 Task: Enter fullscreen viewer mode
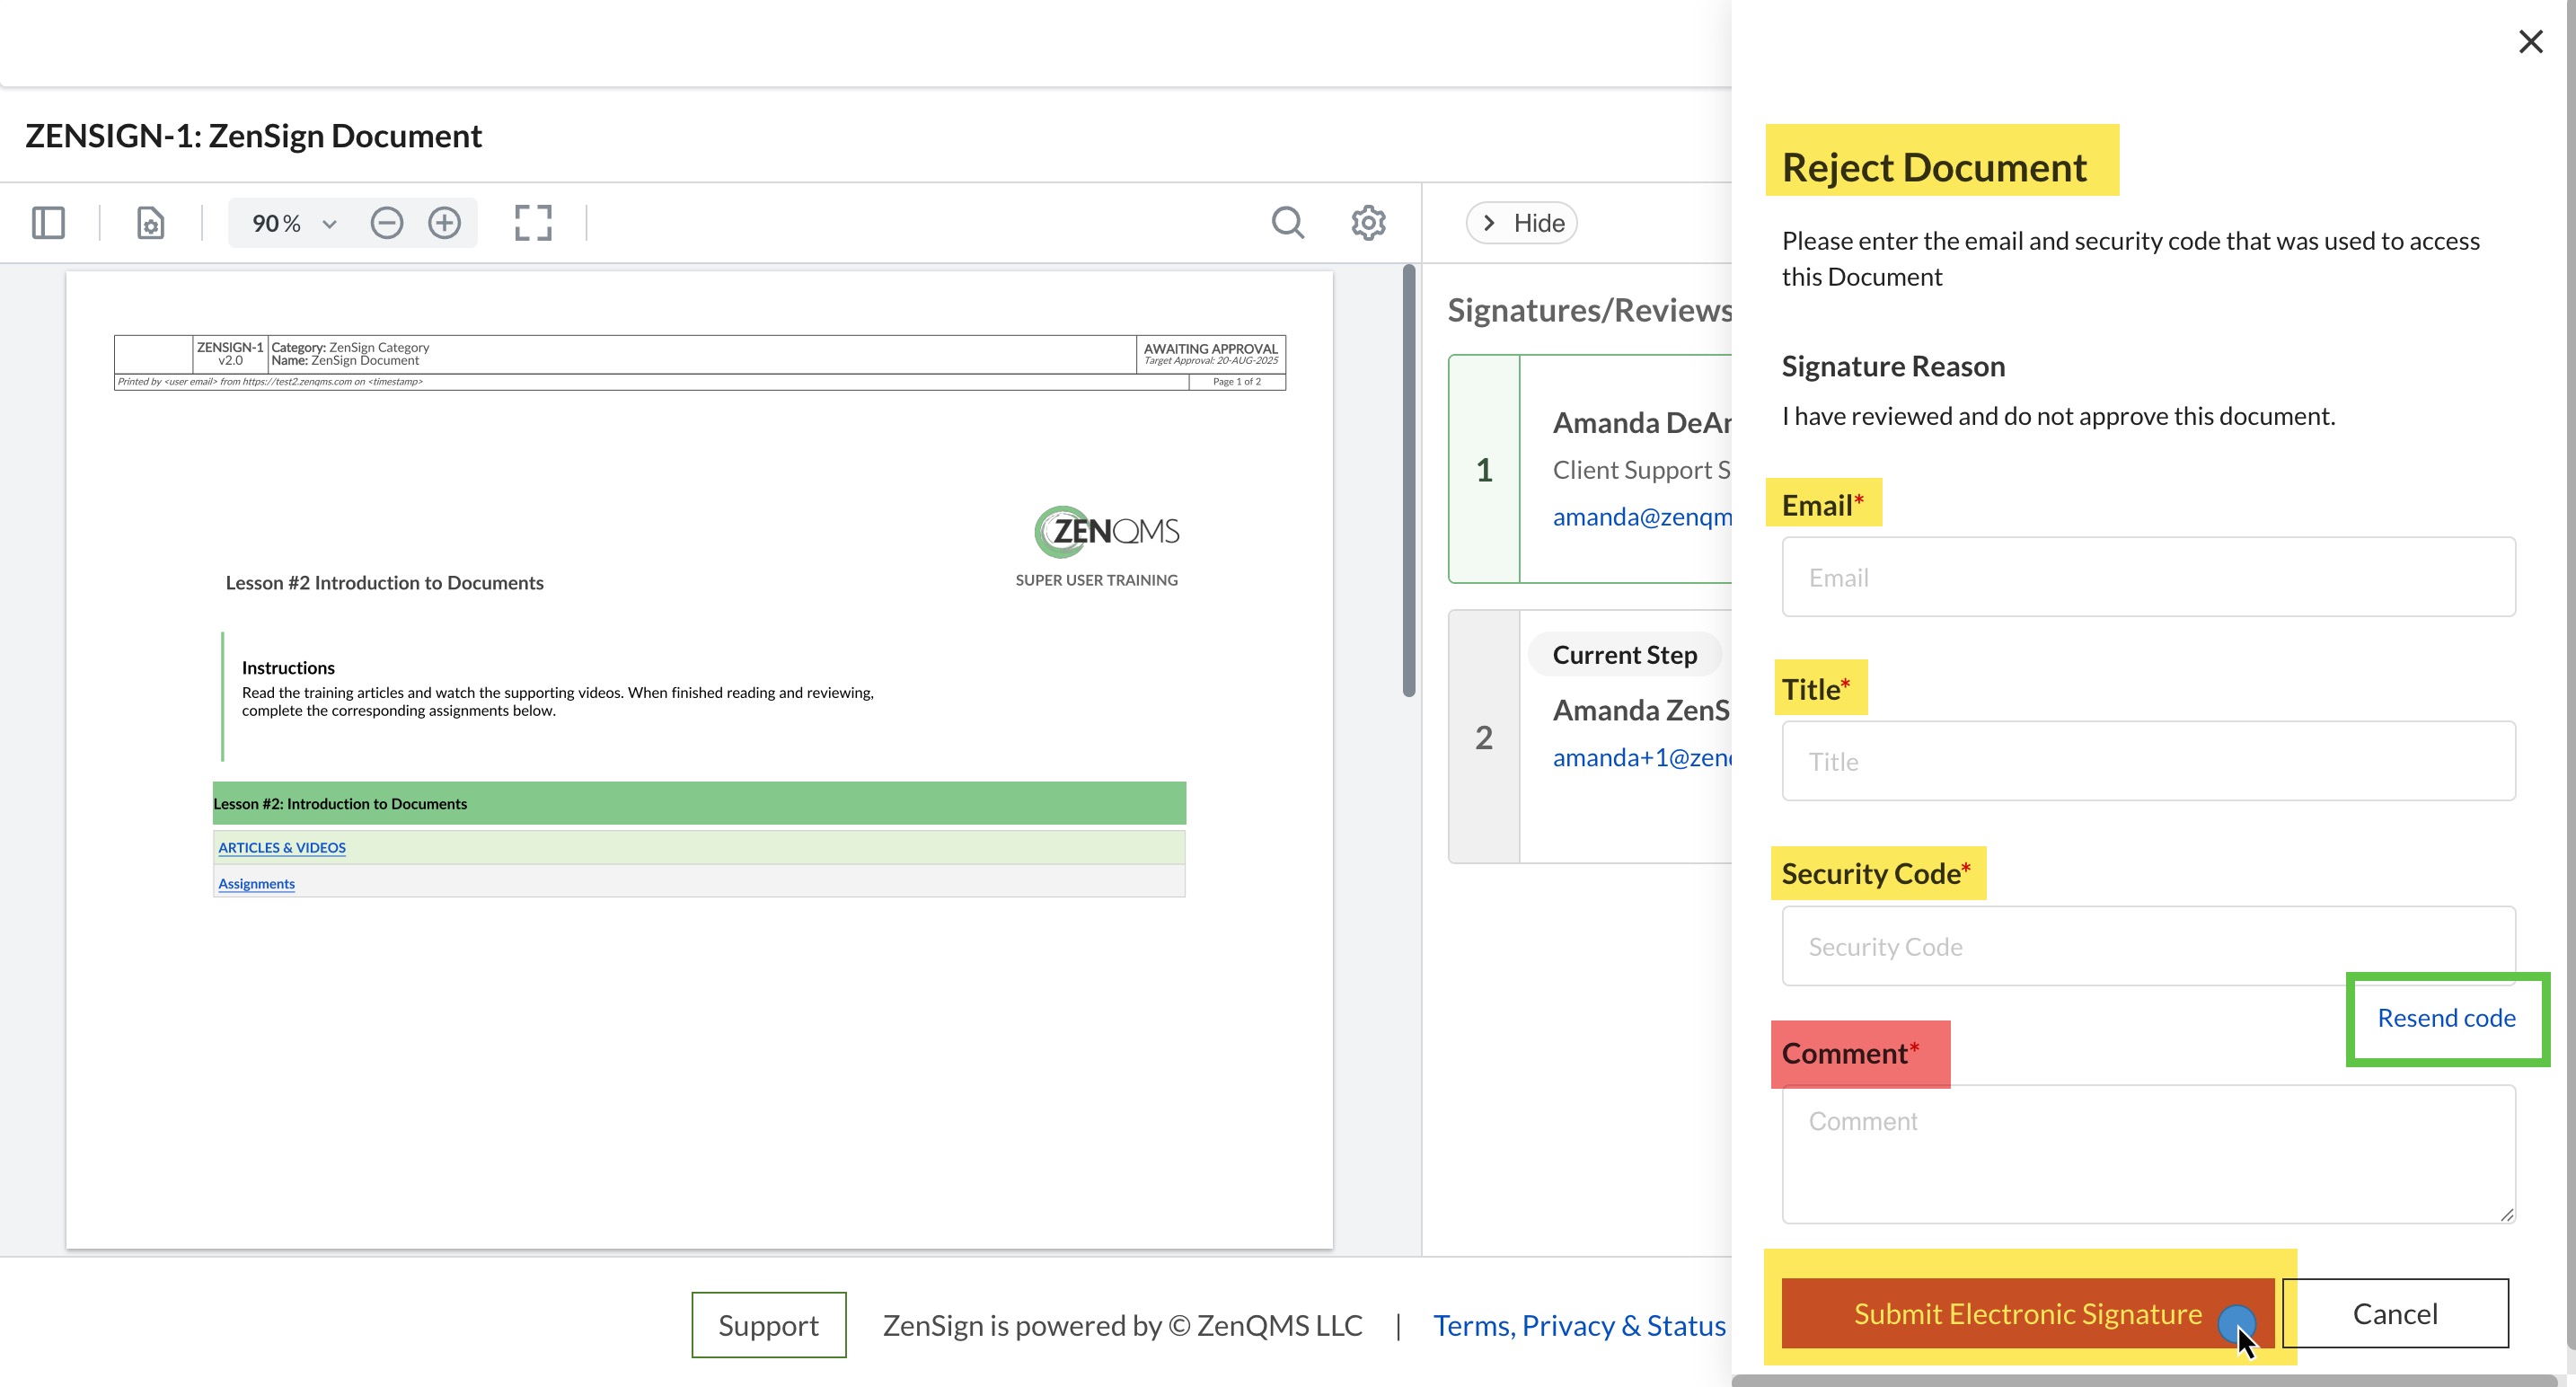point(533,222)
